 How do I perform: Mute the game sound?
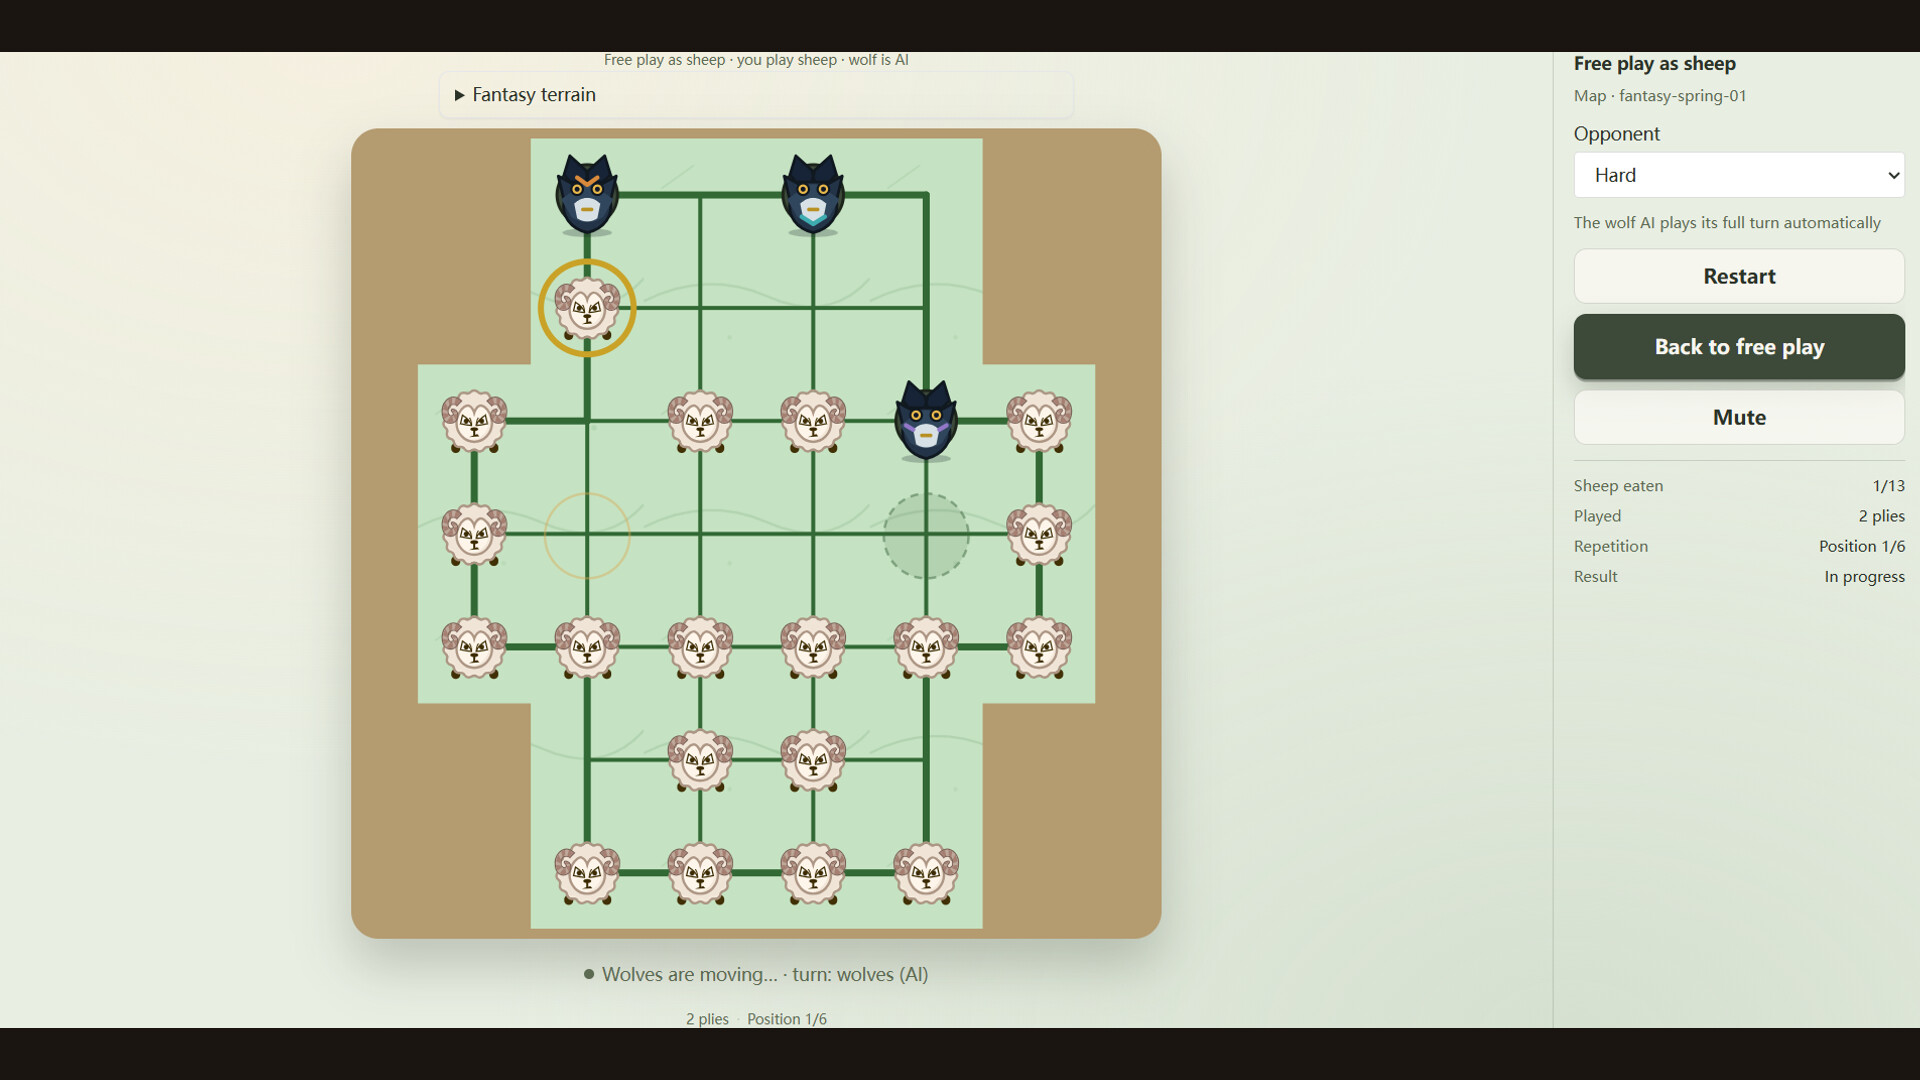click(x=1739, y=417)
